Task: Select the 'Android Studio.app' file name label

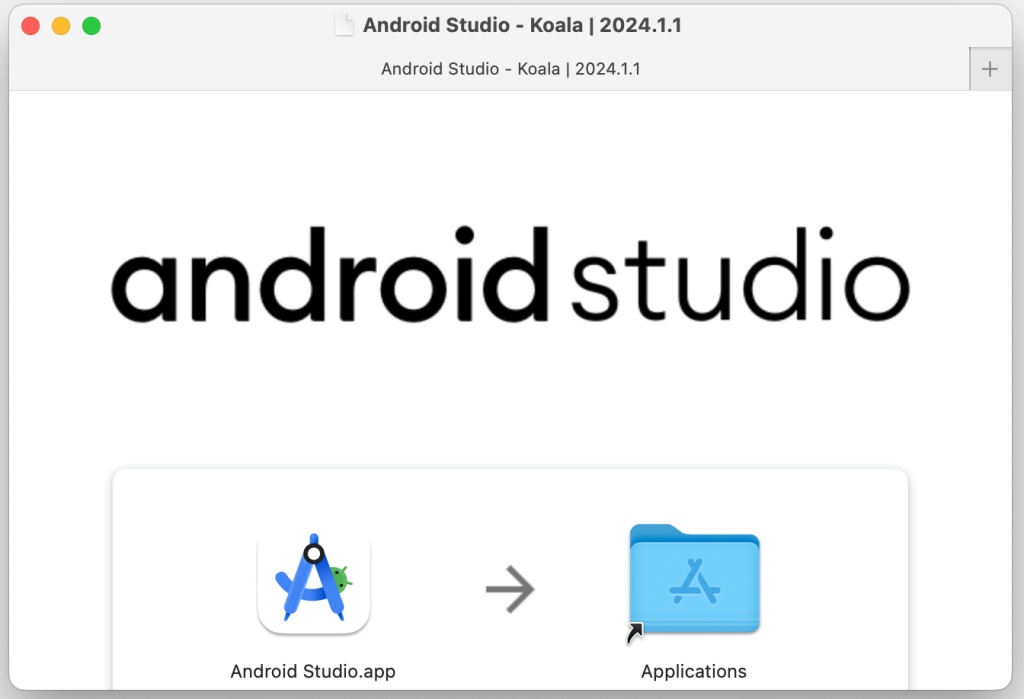Action: pyautogui.click(x=313, y=671)
